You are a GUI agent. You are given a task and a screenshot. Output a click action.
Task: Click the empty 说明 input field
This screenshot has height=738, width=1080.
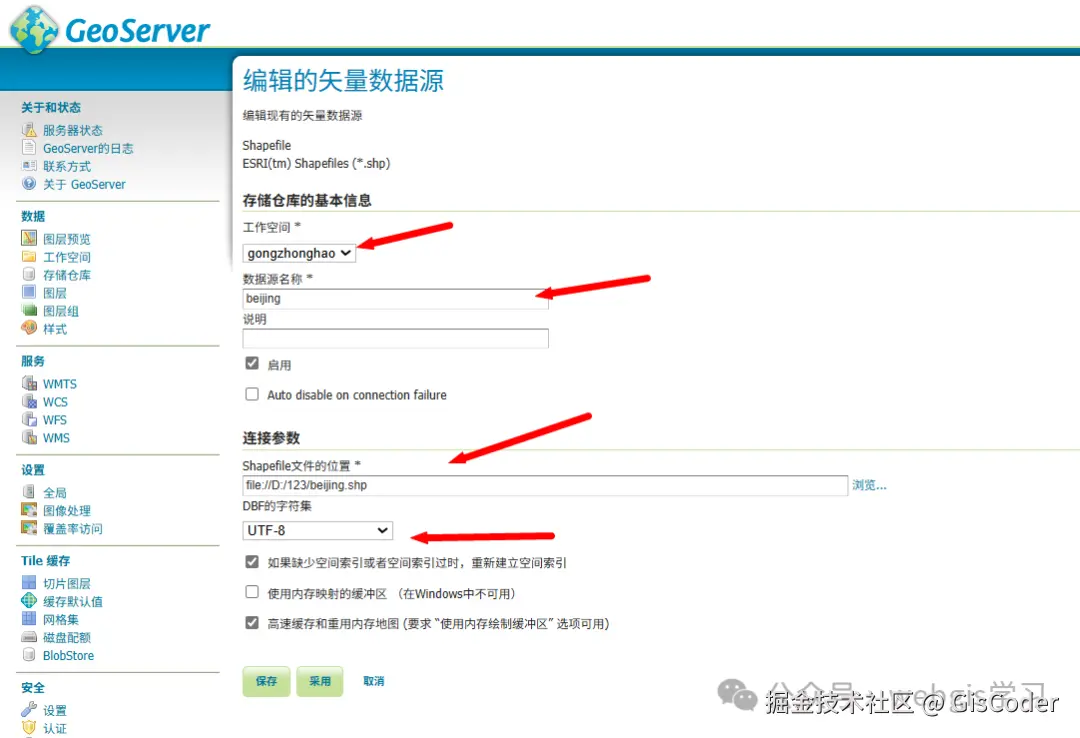point(395,338)
